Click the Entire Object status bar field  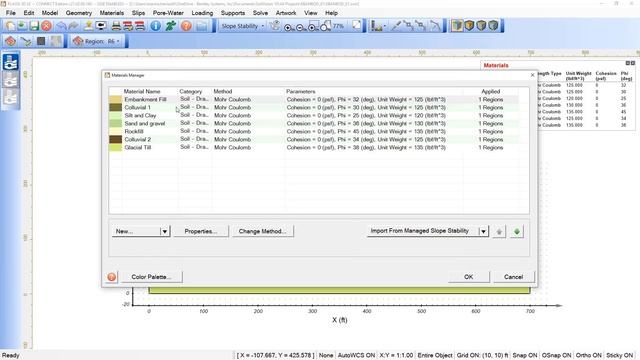coord(435,356)
